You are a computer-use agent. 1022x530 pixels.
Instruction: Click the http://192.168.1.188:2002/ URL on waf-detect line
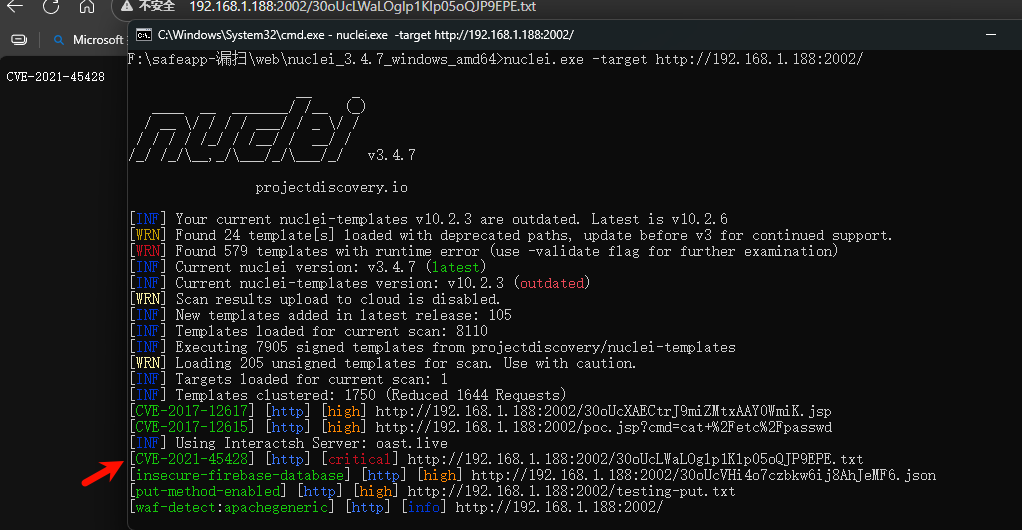559,507
